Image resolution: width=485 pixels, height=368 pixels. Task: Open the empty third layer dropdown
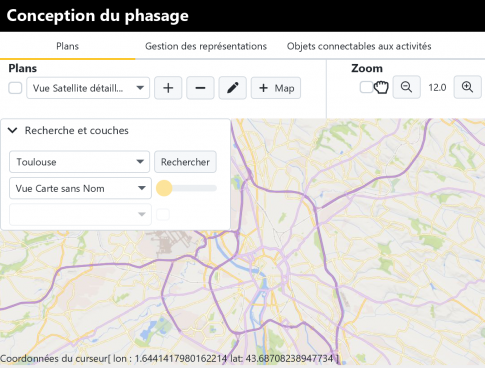tap(80, 214)
